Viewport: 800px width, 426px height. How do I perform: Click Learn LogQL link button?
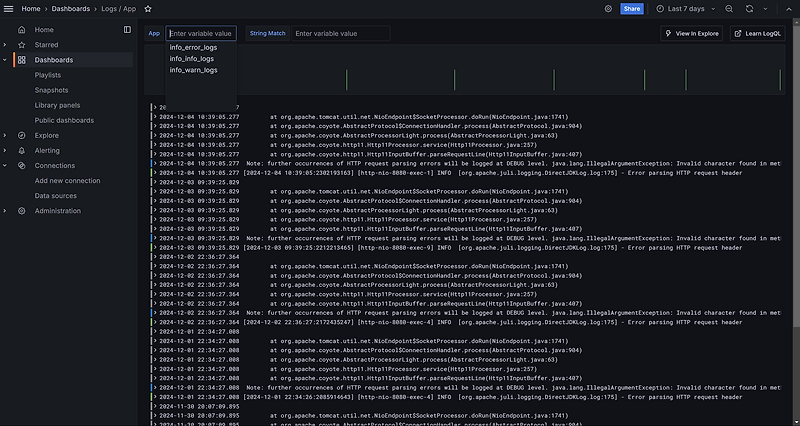click(x=758, y=33)
